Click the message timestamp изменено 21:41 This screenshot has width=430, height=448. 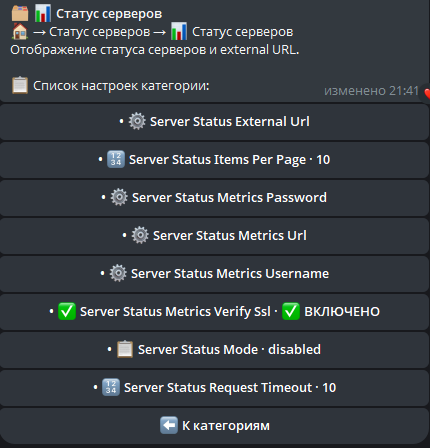pyautogui.click(x=371, y=91)
